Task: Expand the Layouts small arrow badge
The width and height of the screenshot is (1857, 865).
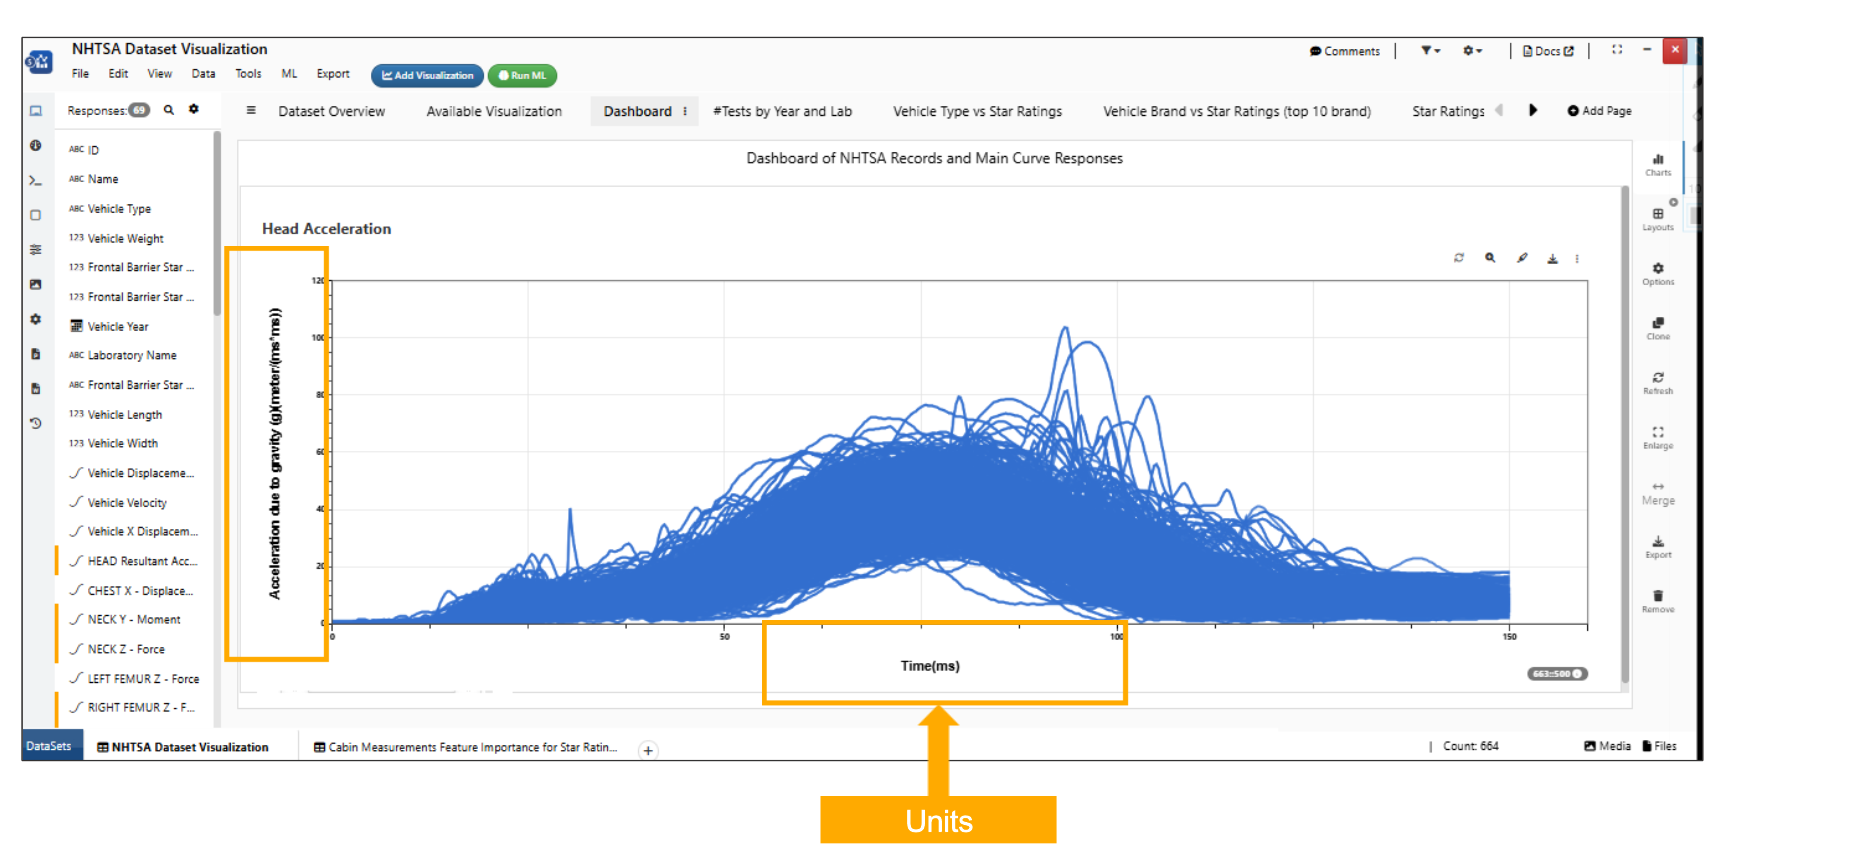Action: click(1673, 202)
